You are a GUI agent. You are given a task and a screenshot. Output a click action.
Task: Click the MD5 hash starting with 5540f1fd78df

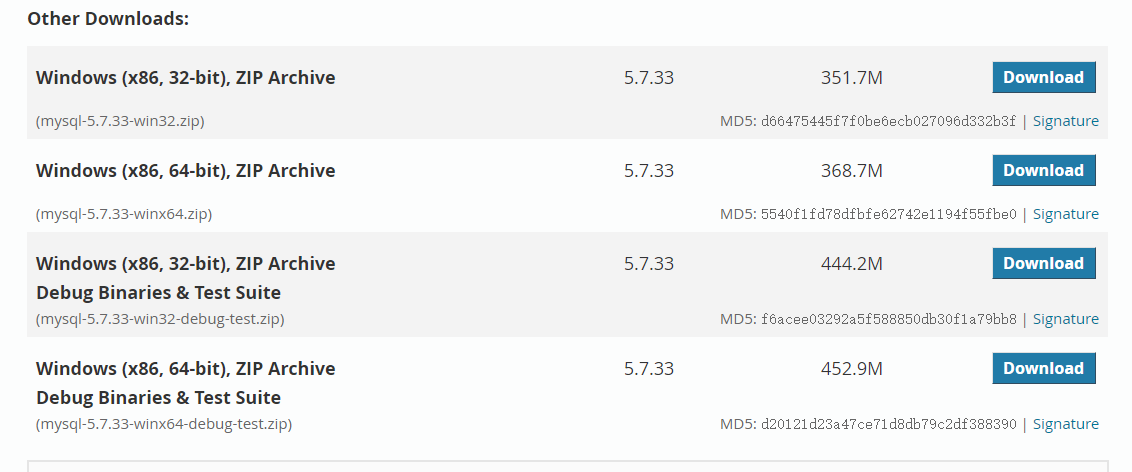pyautogui.click(x=889, y=214)
